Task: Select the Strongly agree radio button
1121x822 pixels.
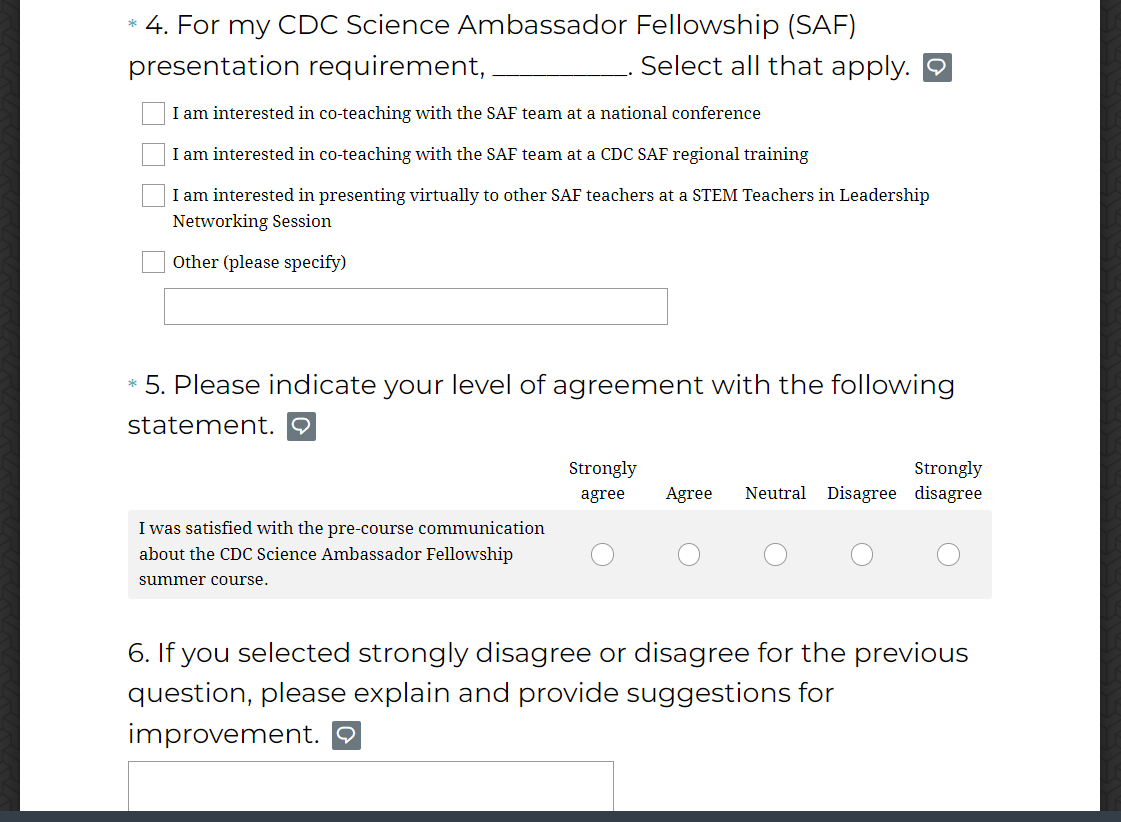Action: coord(602,554)
